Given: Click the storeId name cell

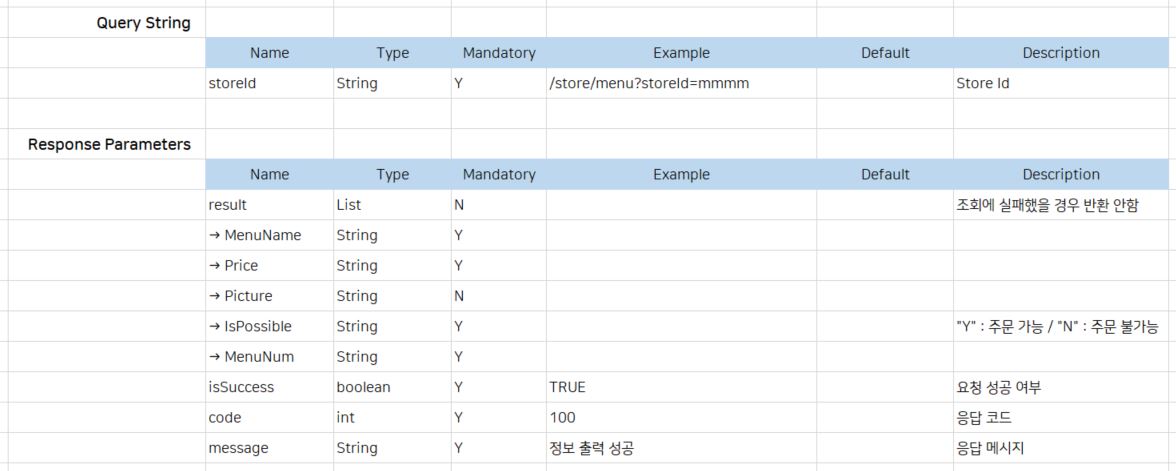Looking at the screenshot, I should tap(232, 84).
